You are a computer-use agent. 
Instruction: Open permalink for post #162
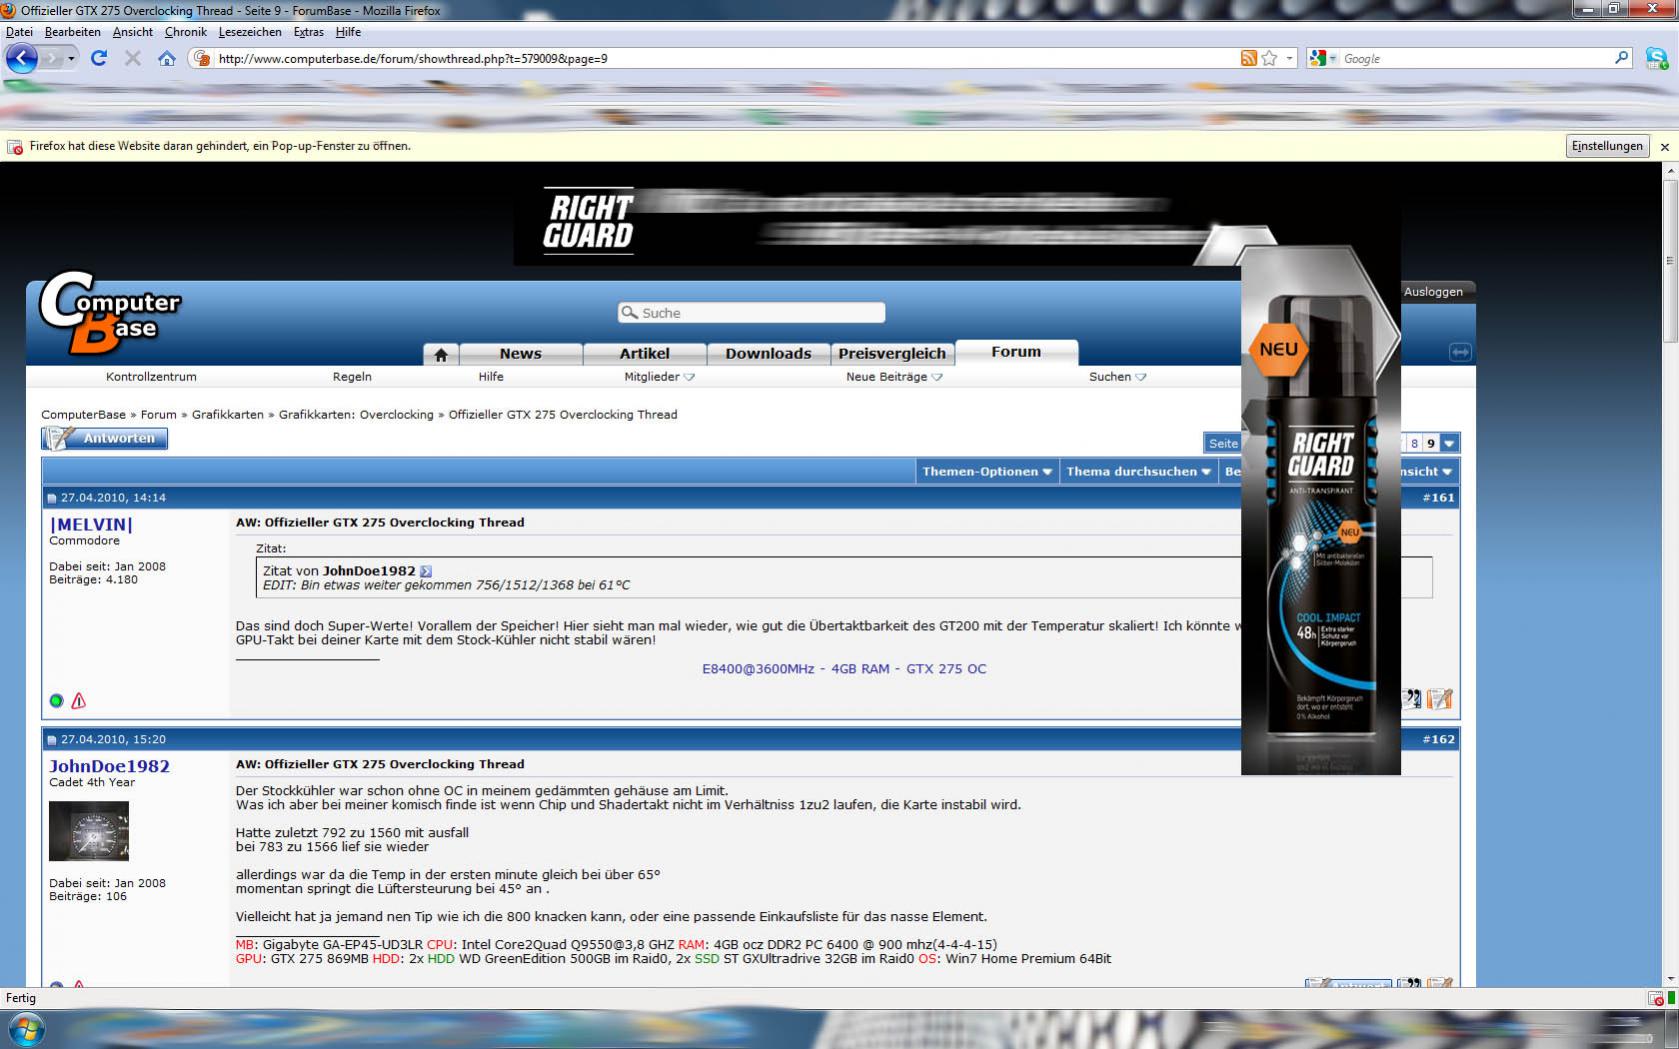coord(1439,740)
